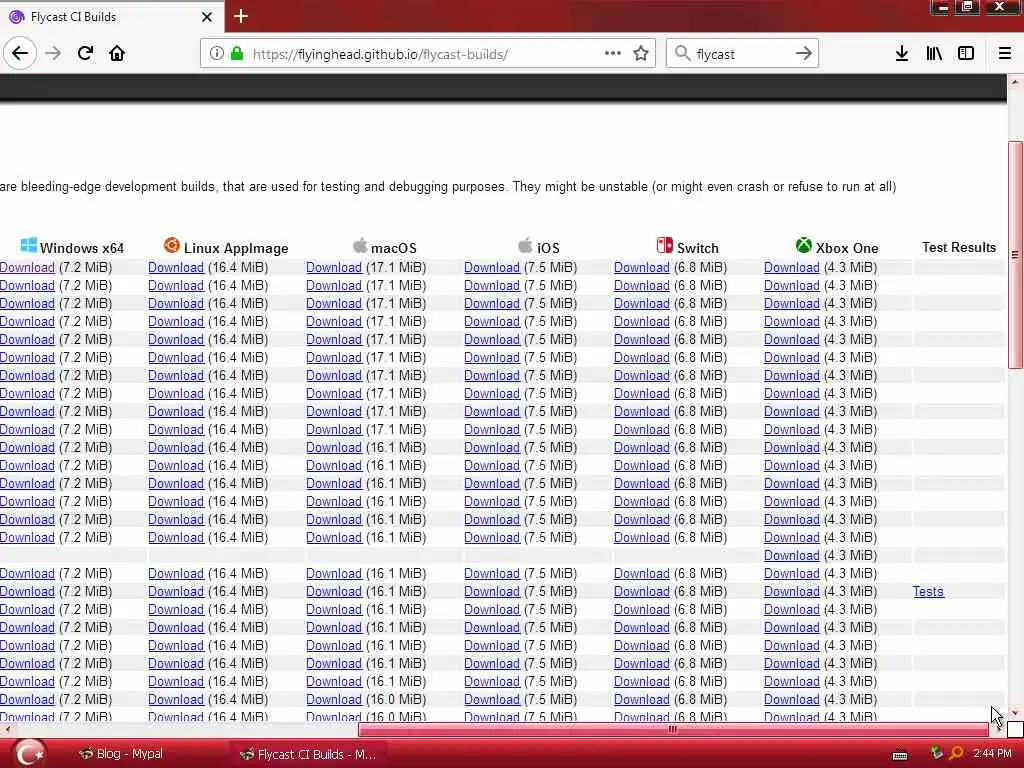1024x768 pixels.
Task: Open the Tests link in Test Results column
Action: (928, 592)
